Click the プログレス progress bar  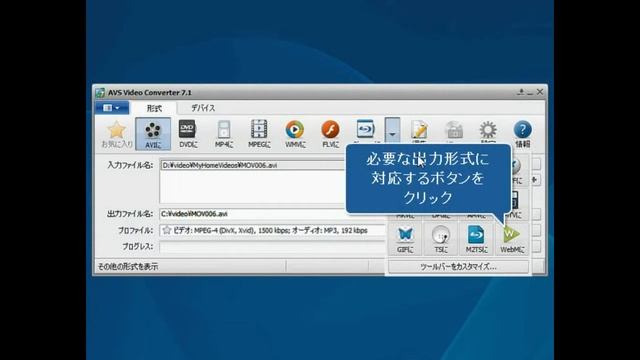272,247
